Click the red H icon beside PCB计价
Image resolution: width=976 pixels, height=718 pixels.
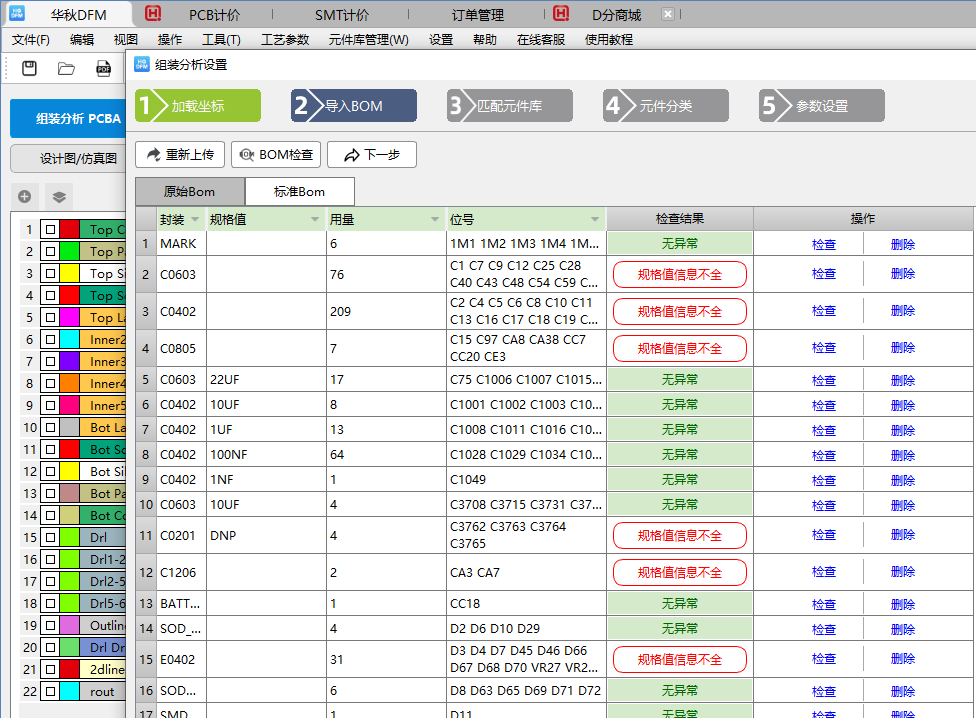coord(152,13)
